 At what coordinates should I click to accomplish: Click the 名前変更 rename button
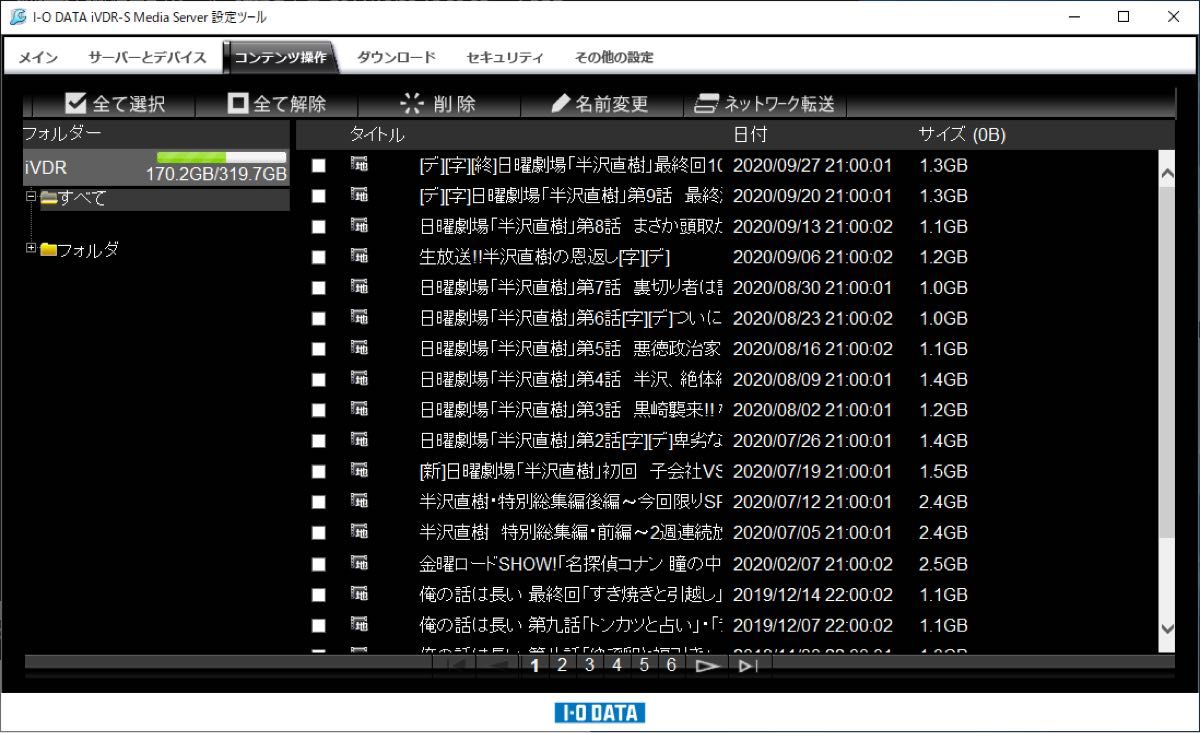[x=601, y=104]
